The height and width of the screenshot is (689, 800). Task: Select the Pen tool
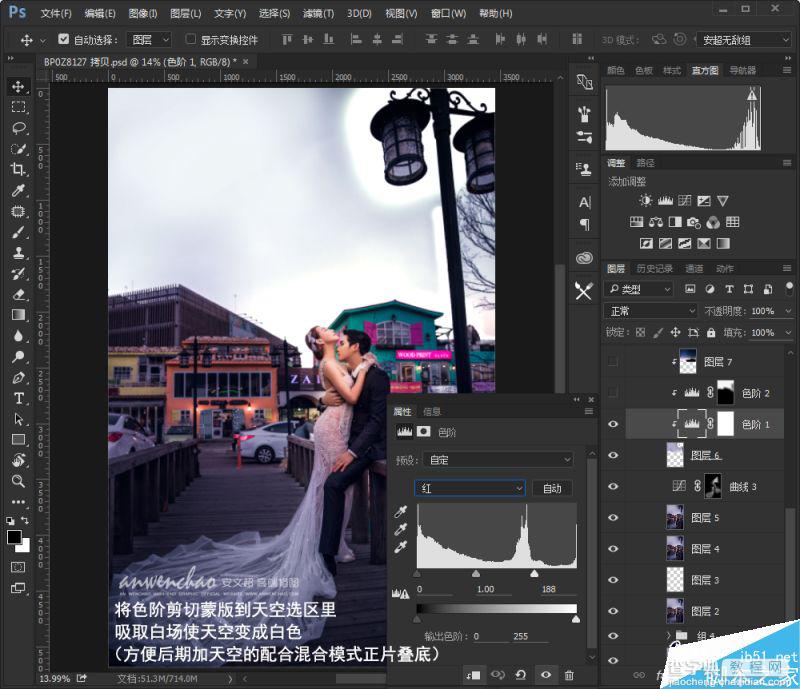[18, 378]
